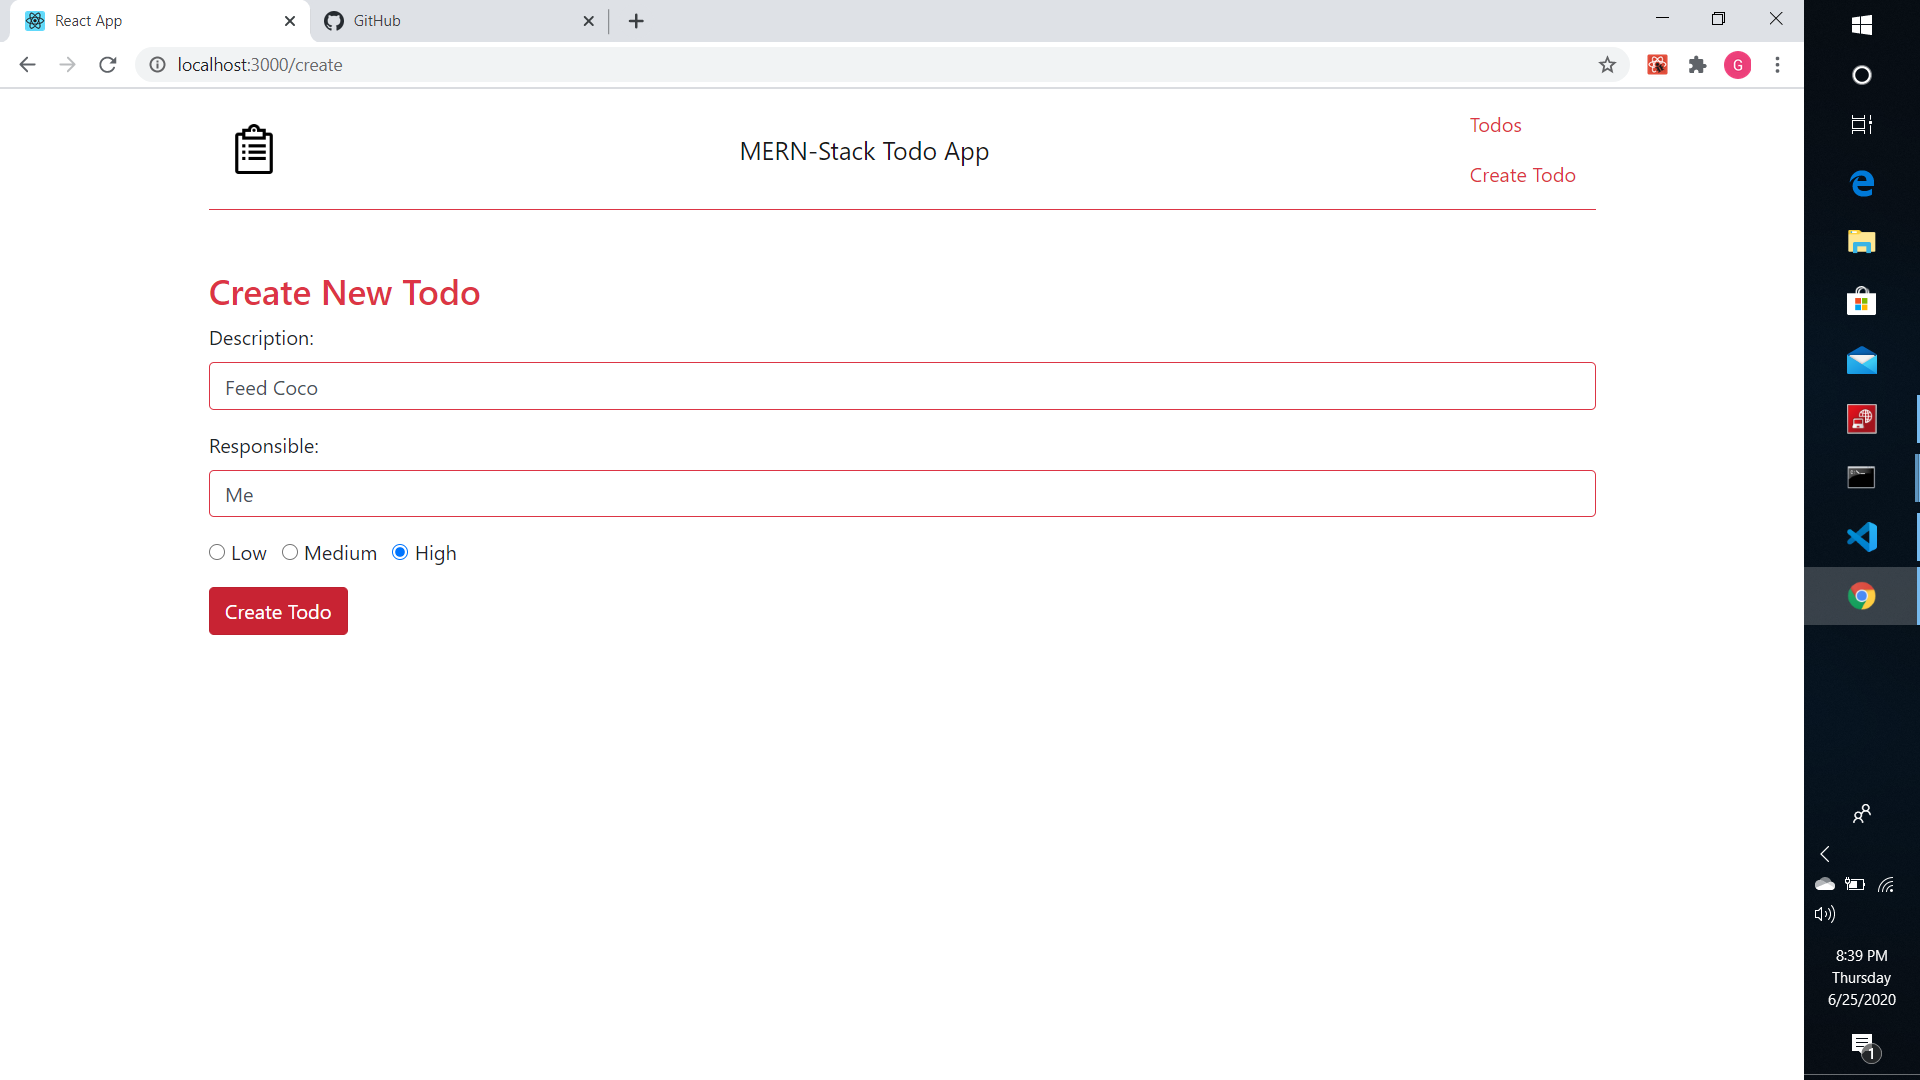1920x1080 pixels.
Task: Select High priority radio button
Action: click(x=400, y=552)
